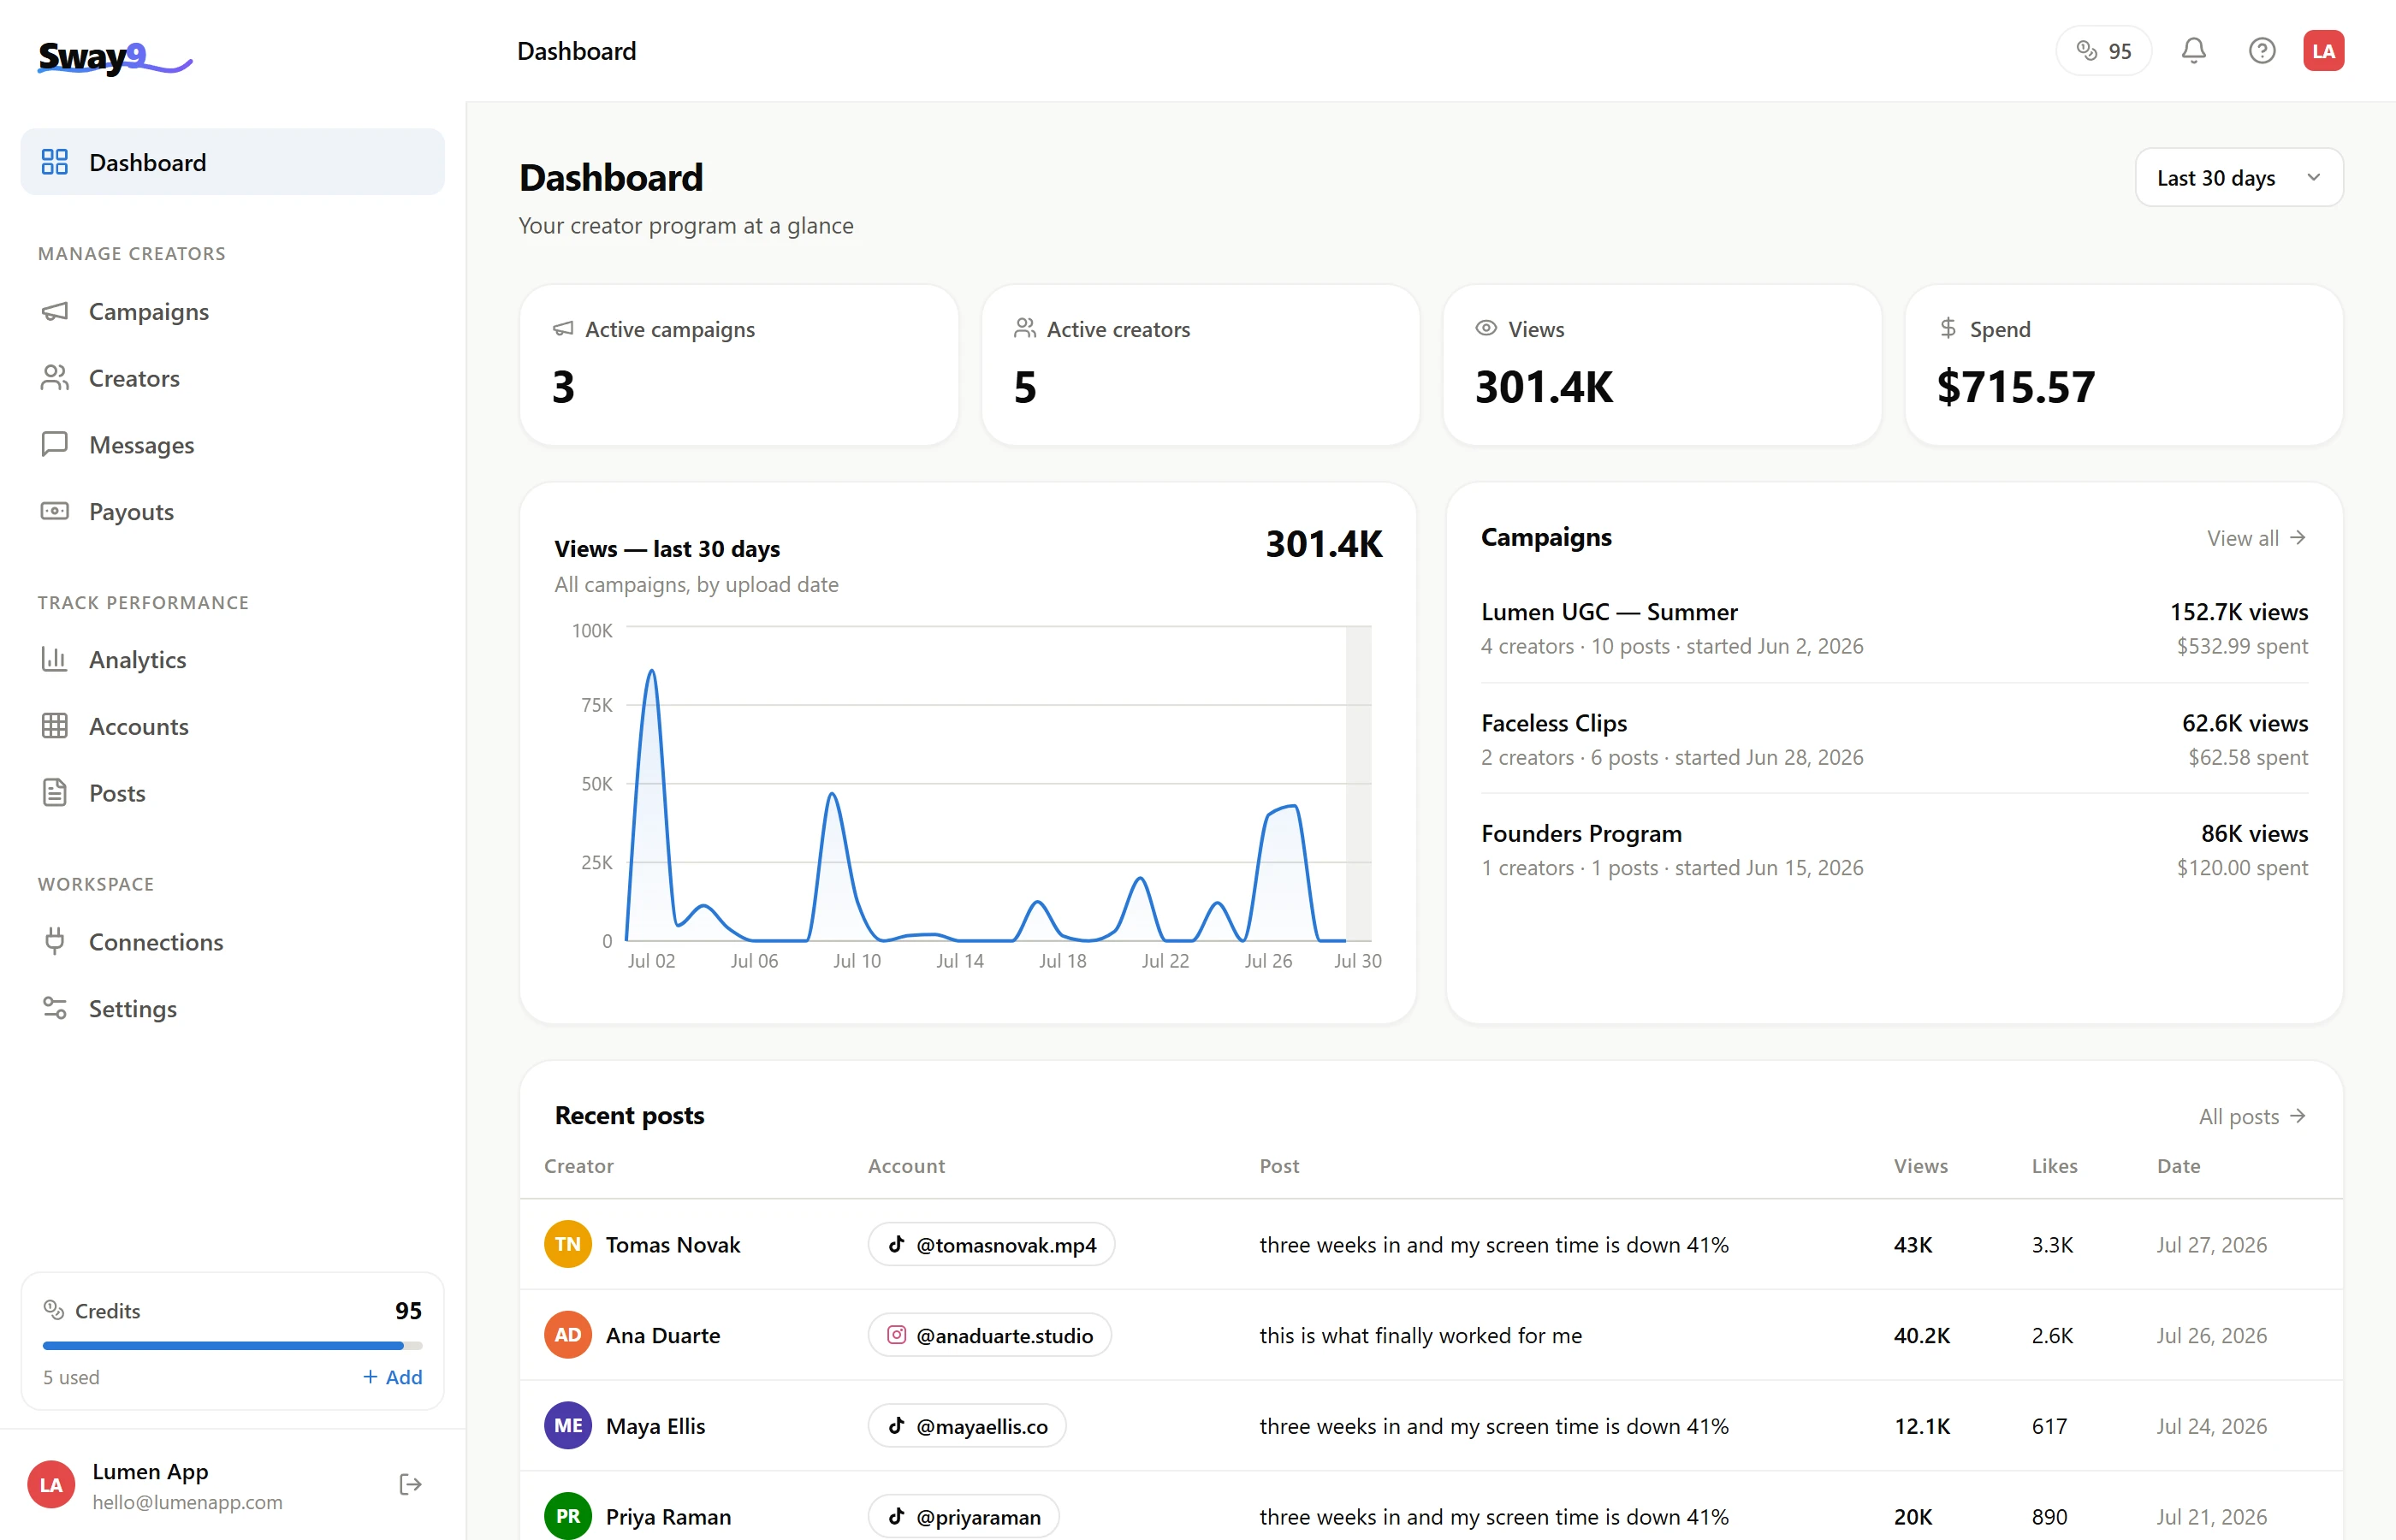Click the Likes column header
This screenshot has width=2396, height=1540.
tap(2054, 1166)
